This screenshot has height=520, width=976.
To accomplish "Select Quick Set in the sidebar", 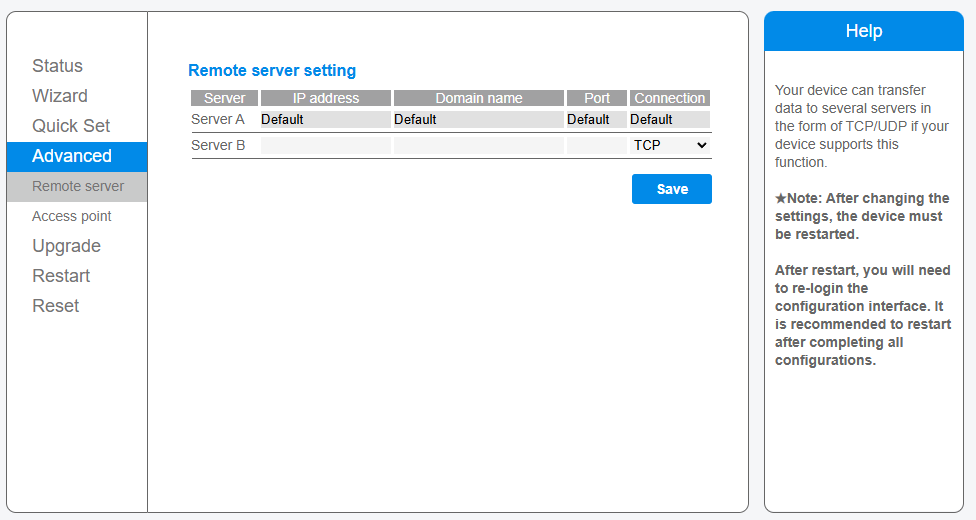I will pyautogui.click(x=71, y=126).
